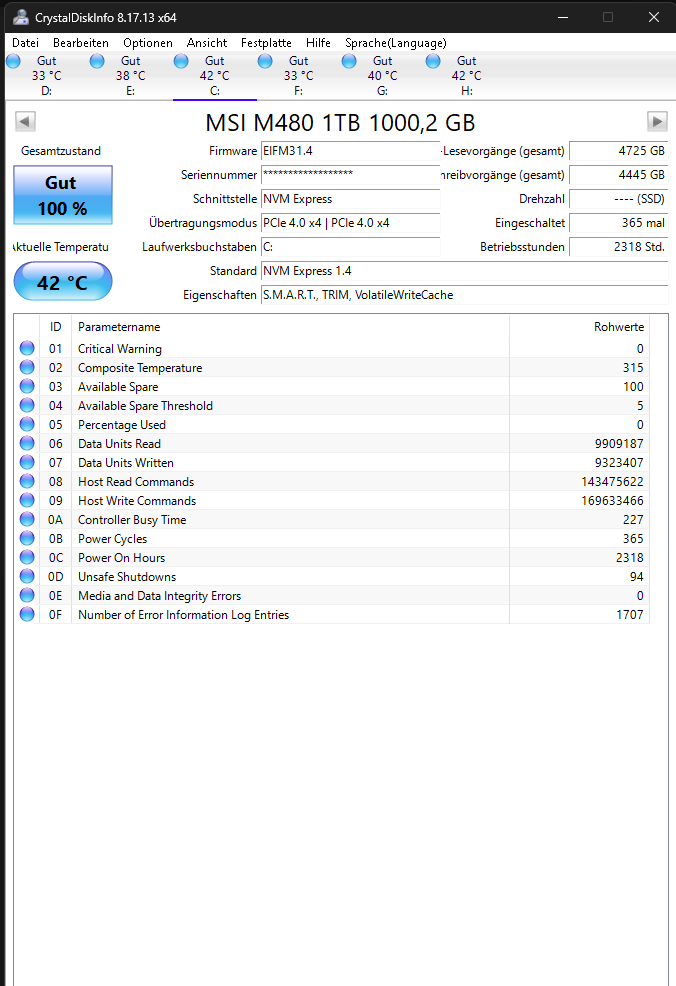Click raw value 169633466
The image size is (676, 986).
point(612,501)
